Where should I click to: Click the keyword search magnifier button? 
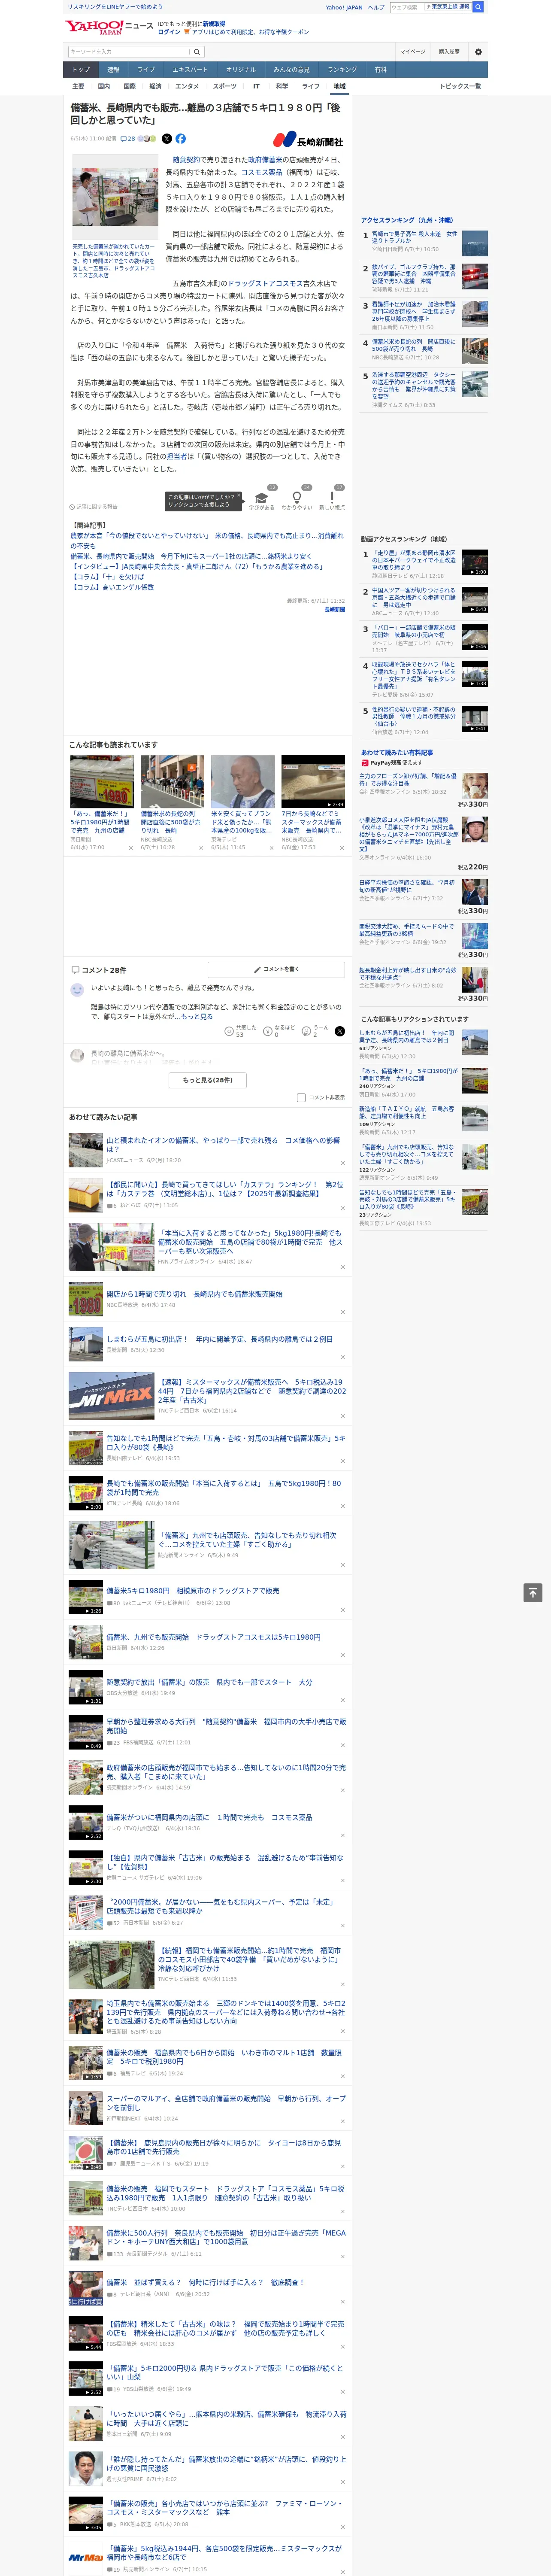click(x=197, y=51)
